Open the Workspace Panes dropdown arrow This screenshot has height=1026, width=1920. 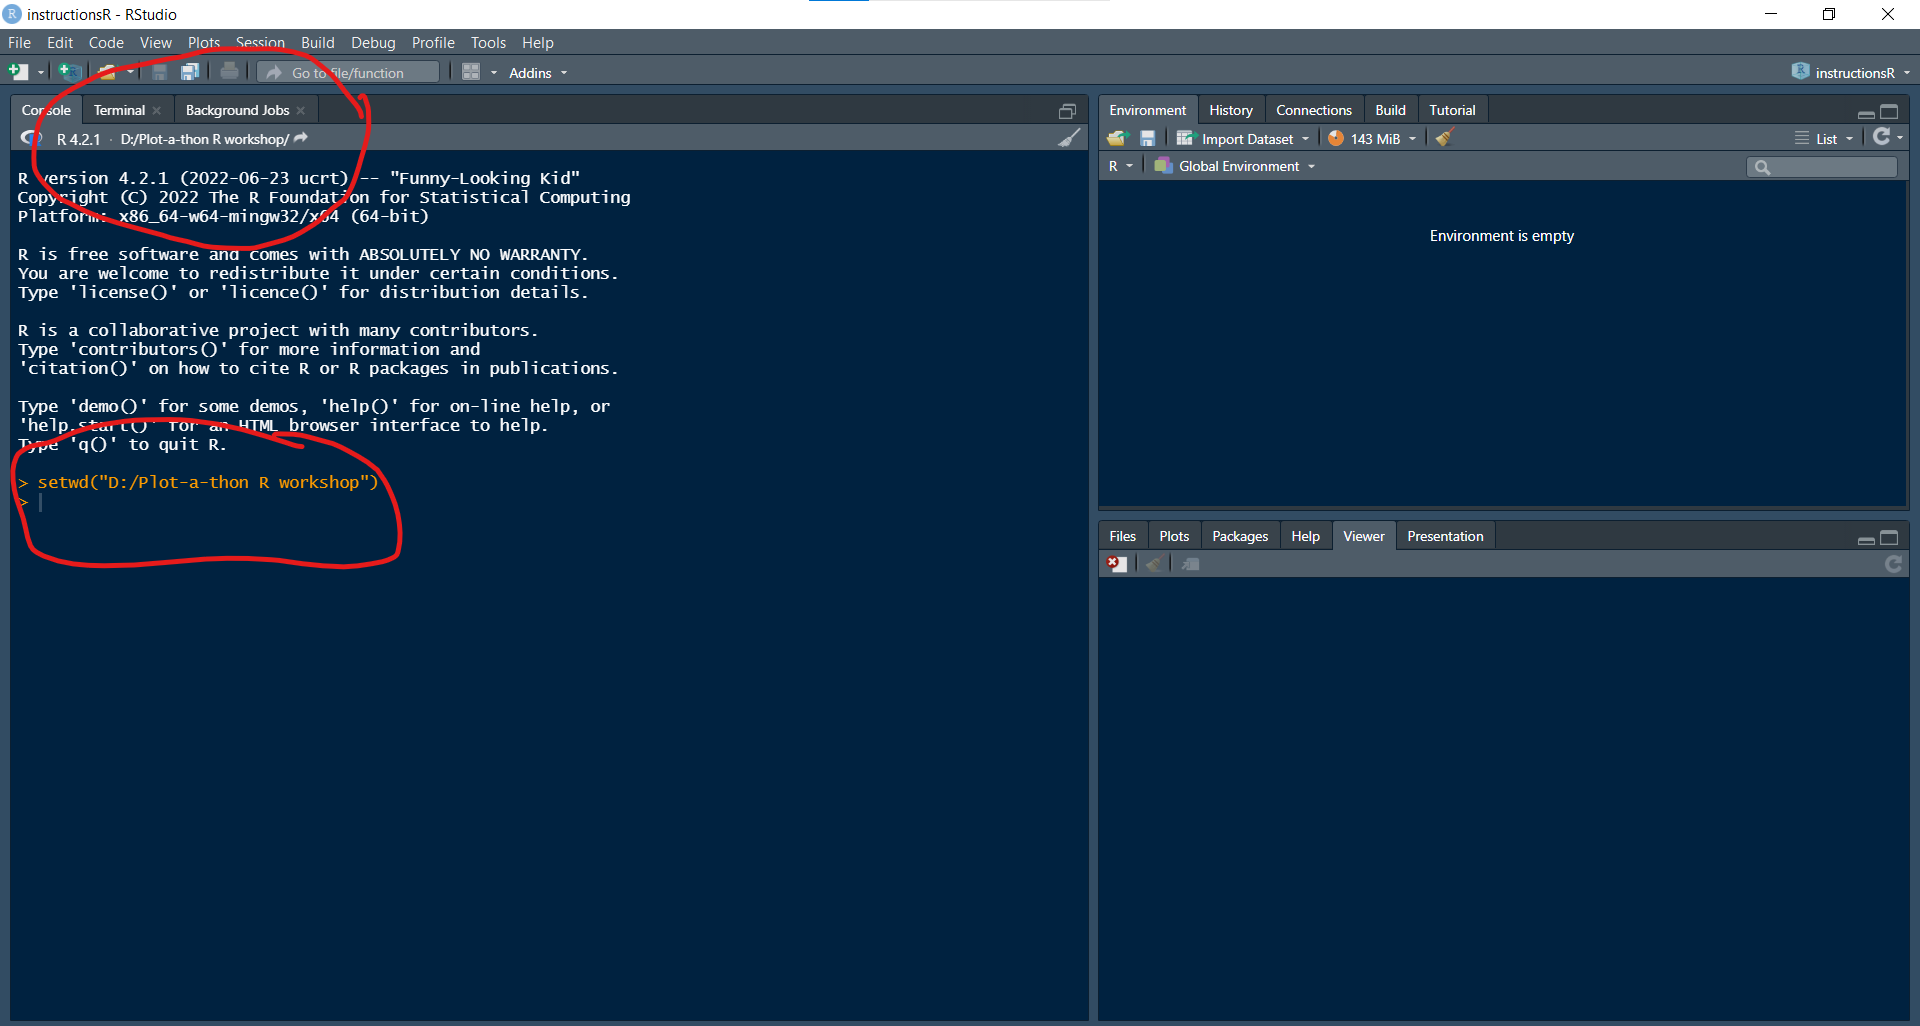click(x=493, y=72)
